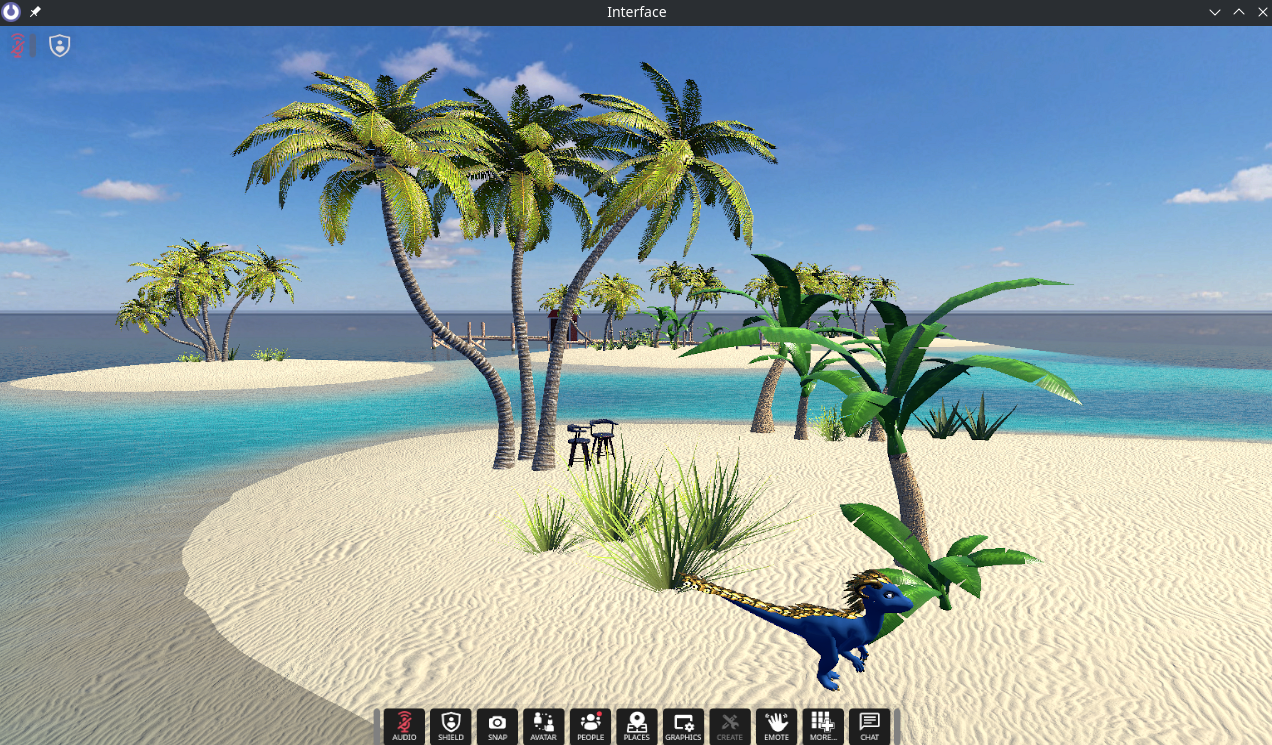This screenshot has width=1272, height=745.
Task: Unmute via top-left red microphone icon
Action: [x=17, y=45]
